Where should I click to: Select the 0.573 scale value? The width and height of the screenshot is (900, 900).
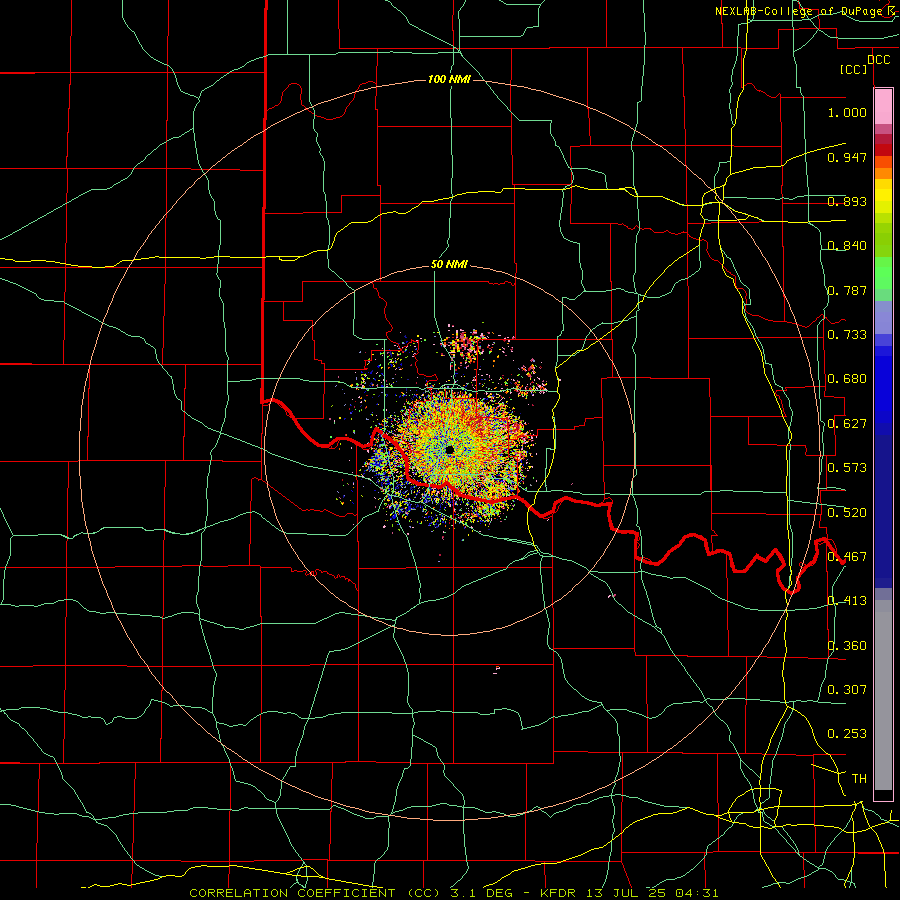point(847,468)
